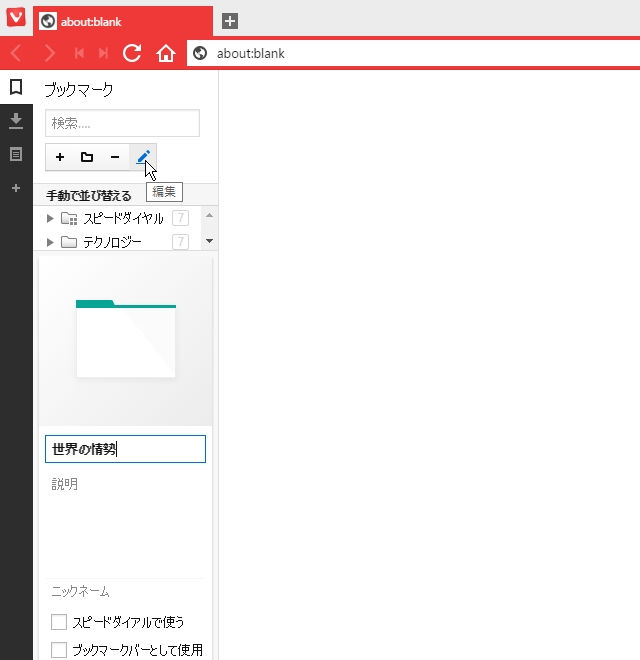This screenshot has width=640, height=660.
Task: Click the fast forward navigation button
Action: tap(103, 53)
